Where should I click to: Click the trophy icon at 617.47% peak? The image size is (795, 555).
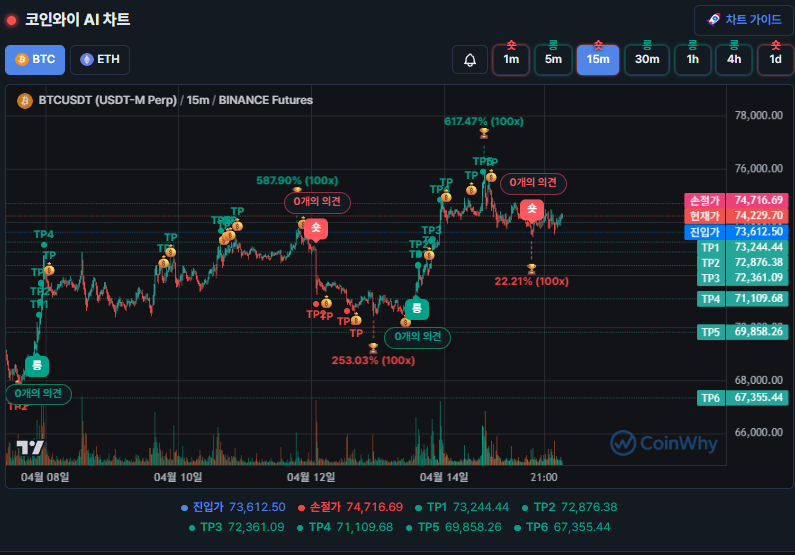[x=484, y=133]
